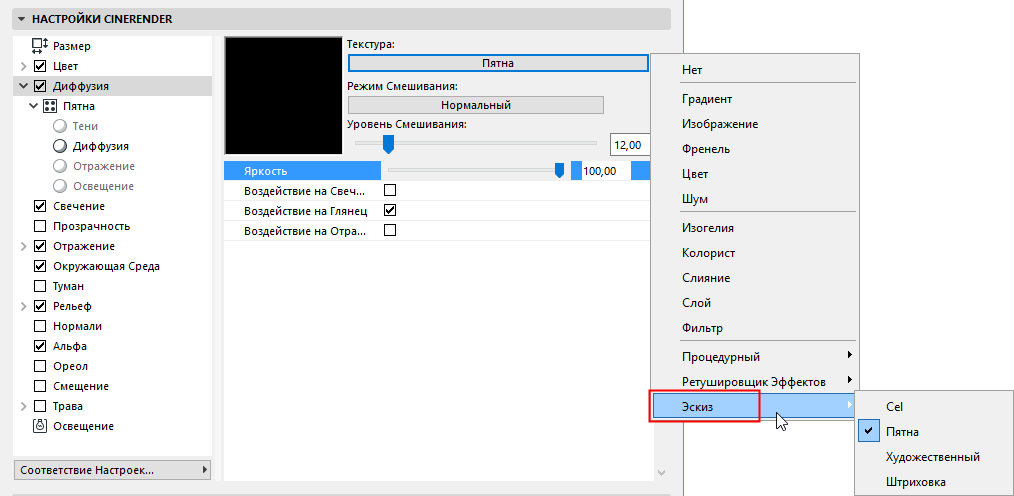Click the Размер size icon

40,46
